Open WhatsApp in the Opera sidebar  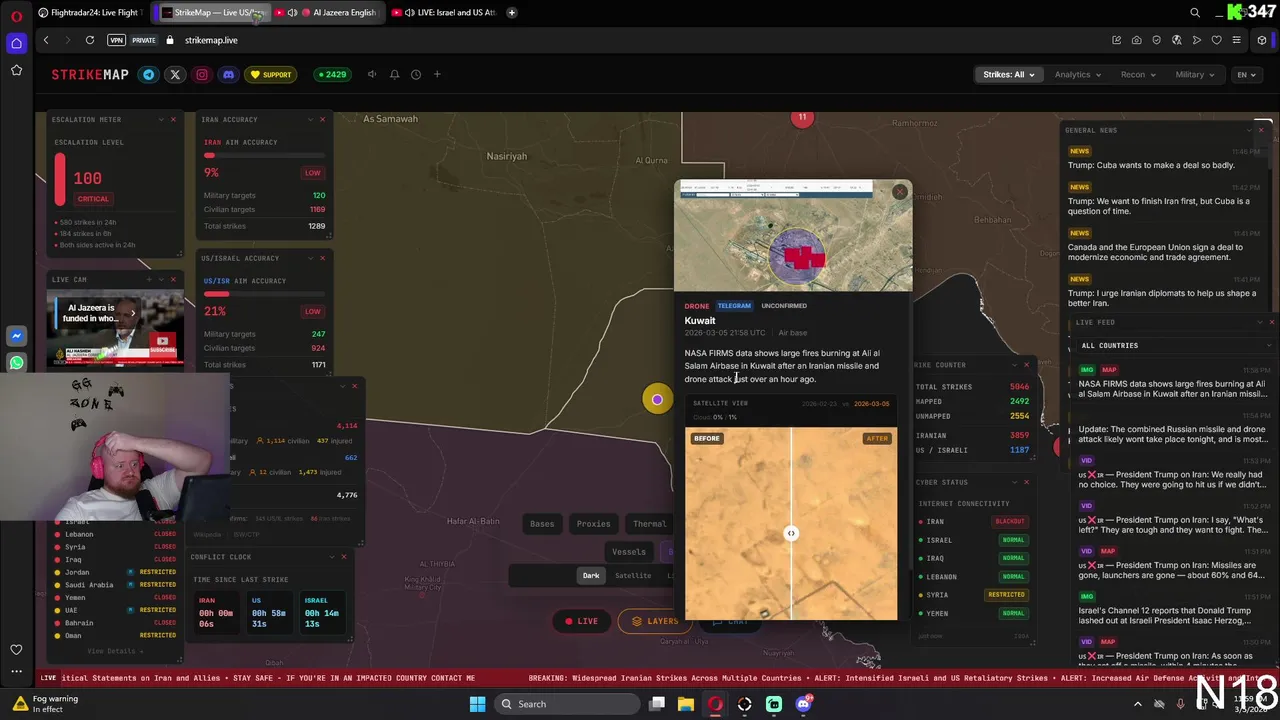tap(16, 363)
